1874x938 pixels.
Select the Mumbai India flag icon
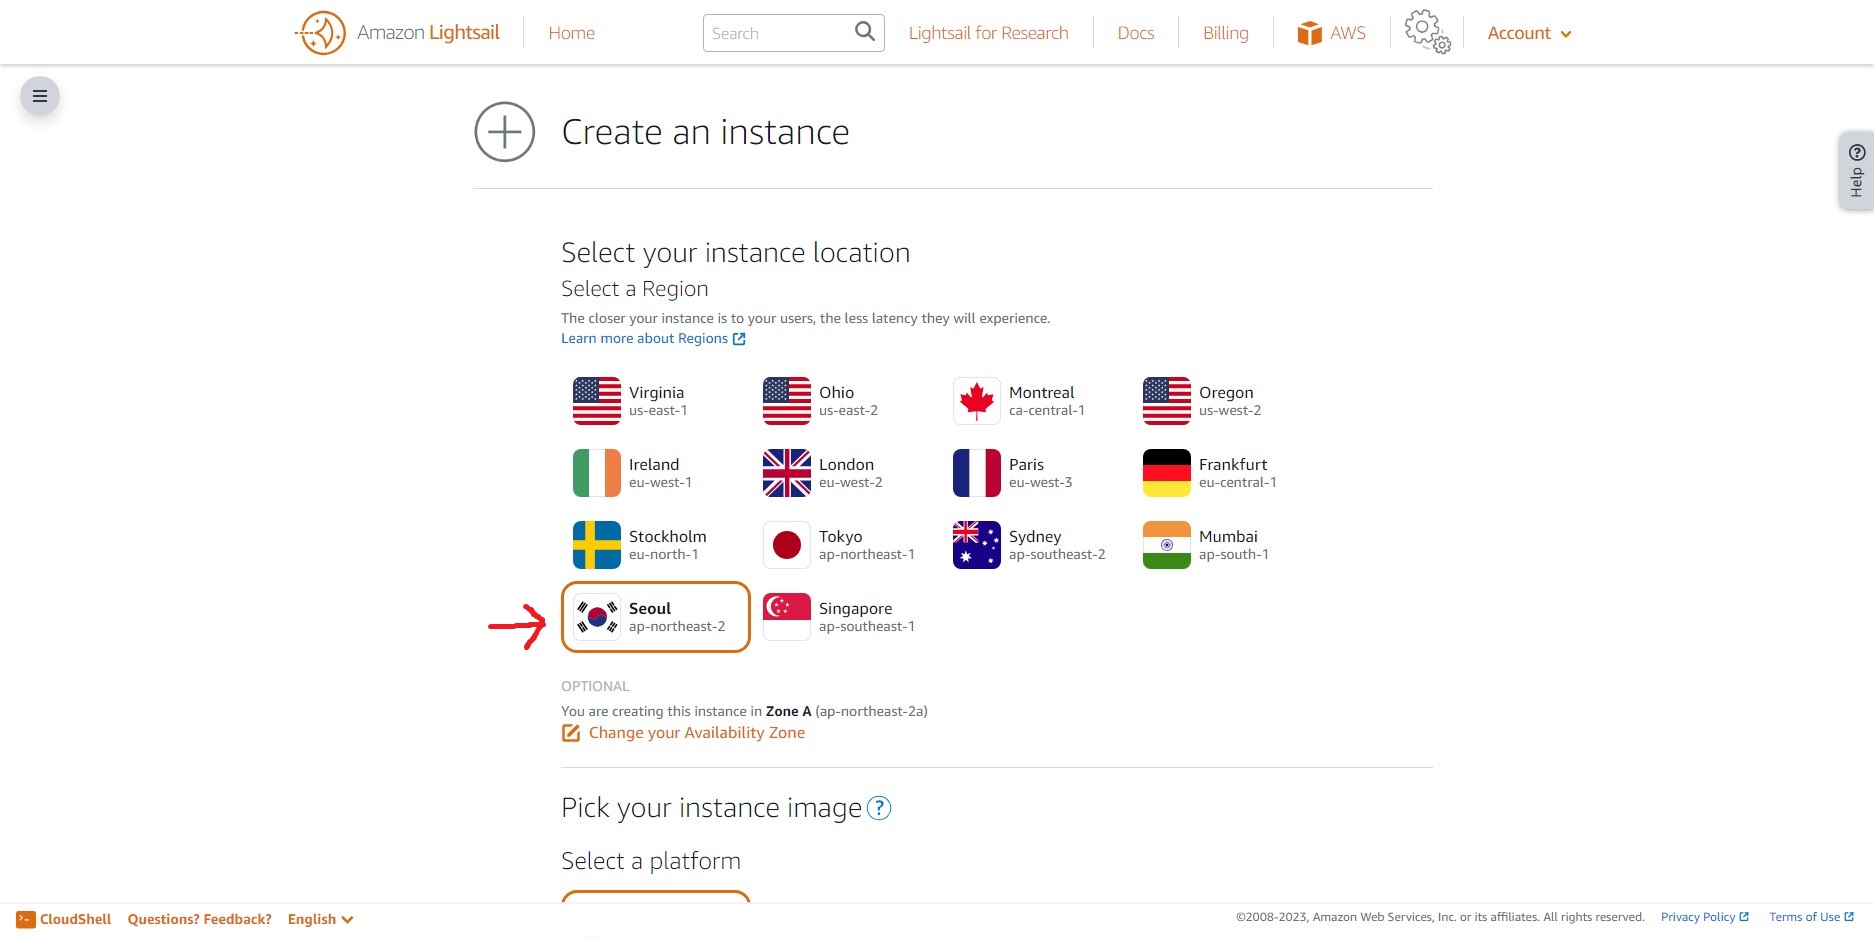click(x=1167, y=545)
